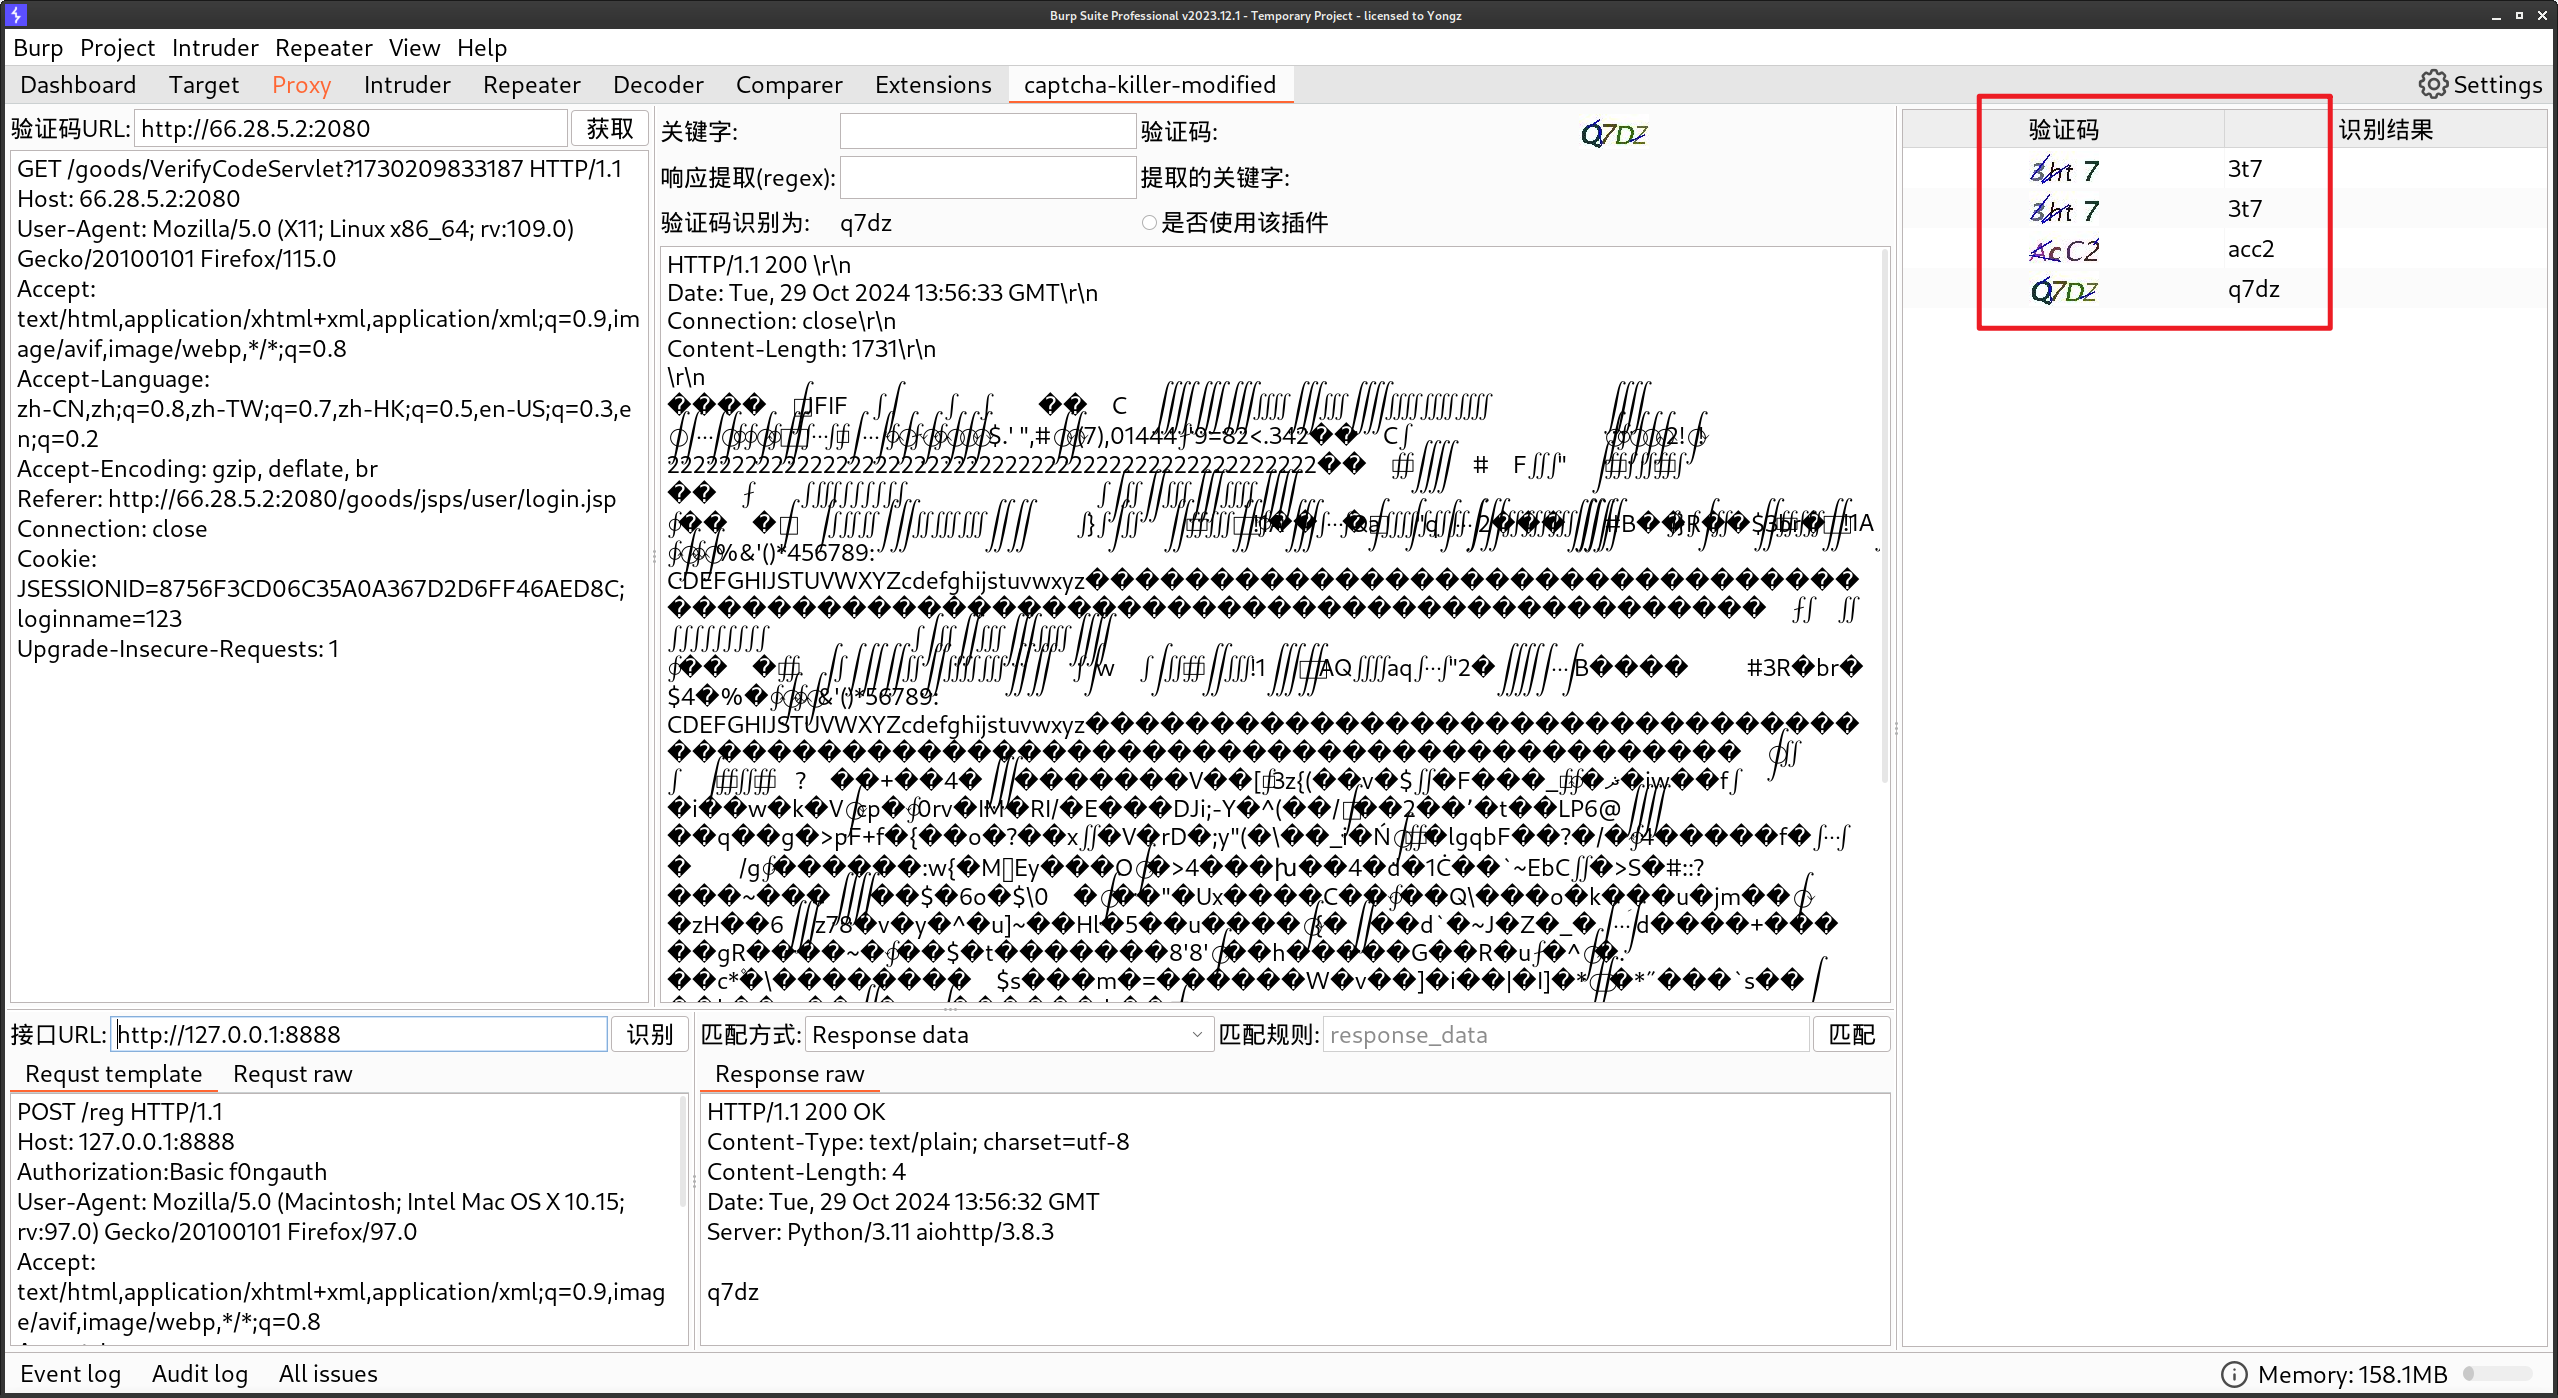Select the captcha-killer-modified tab

pos(1150,85)
